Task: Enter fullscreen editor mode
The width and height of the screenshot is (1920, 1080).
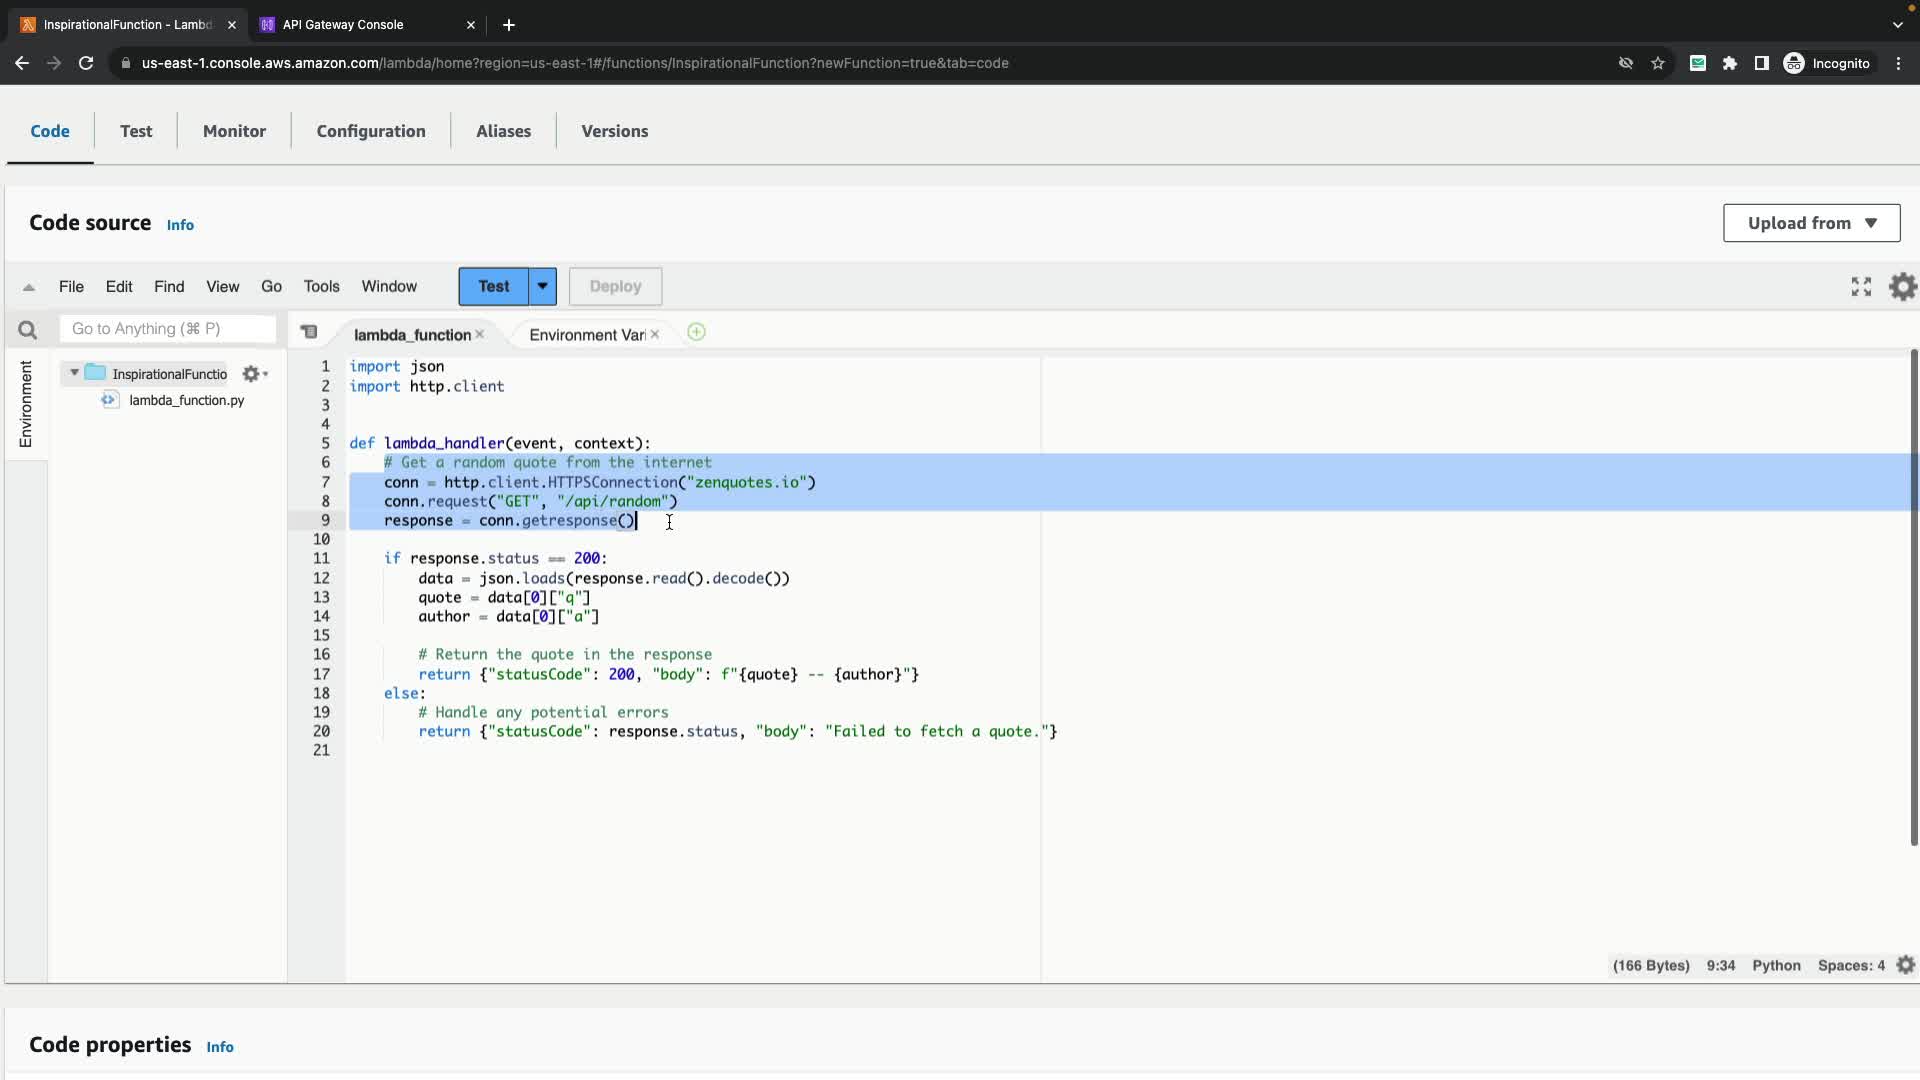Action: click(x=1860, y=287)
